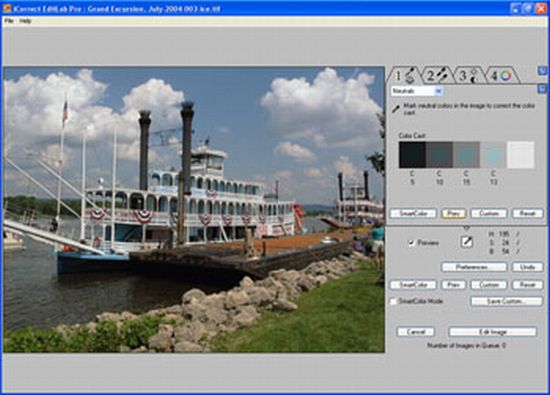The width and height of the screenshot is (550, 395).
Task: Click the Cancel button
Action: (416, 332)
